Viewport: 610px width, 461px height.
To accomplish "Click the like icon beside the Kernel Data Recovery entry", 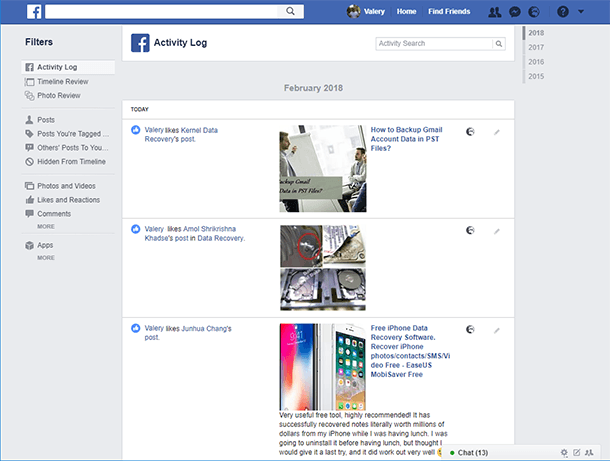I will [x=135, y=130].
